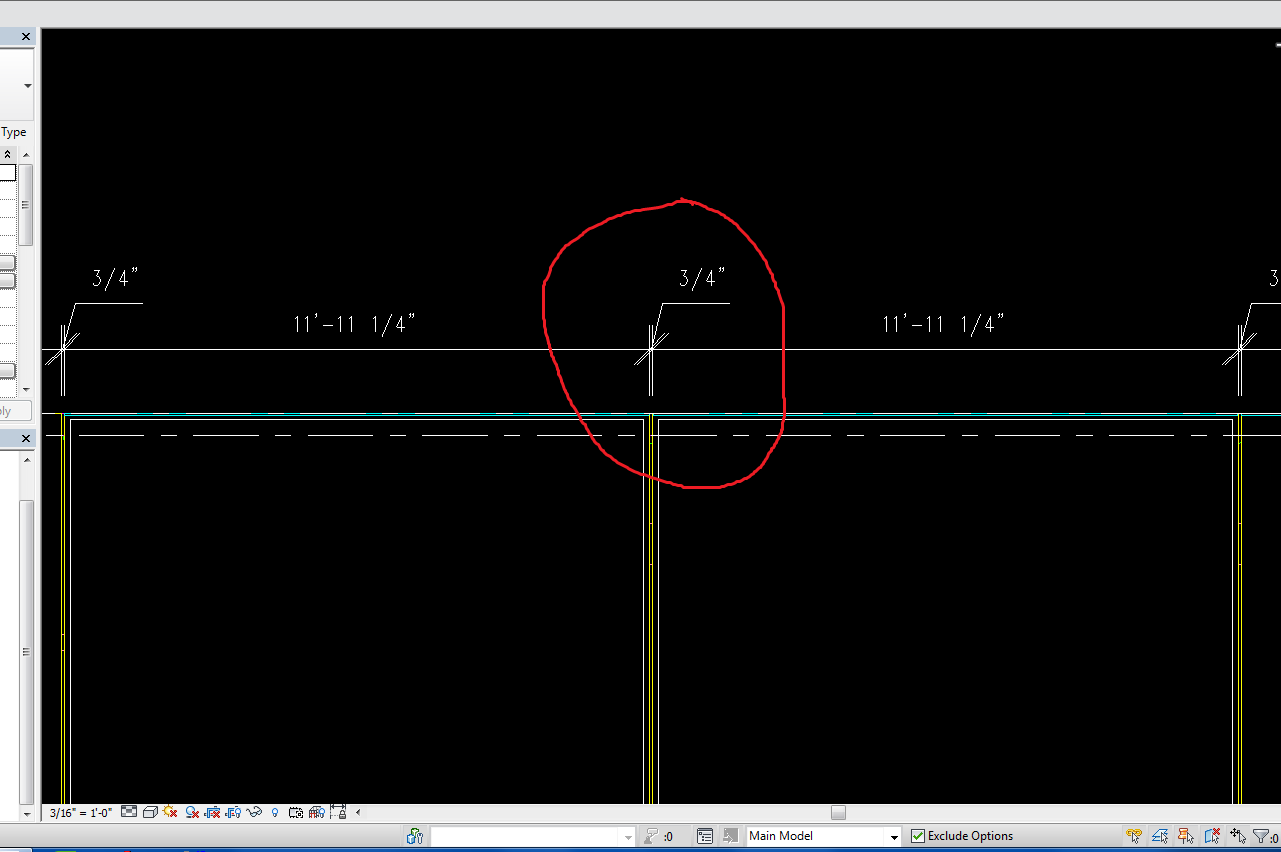Toggle the Sun Path icon
The height and width of the screenshot is (852, 1281).
[x=170, y=812]
